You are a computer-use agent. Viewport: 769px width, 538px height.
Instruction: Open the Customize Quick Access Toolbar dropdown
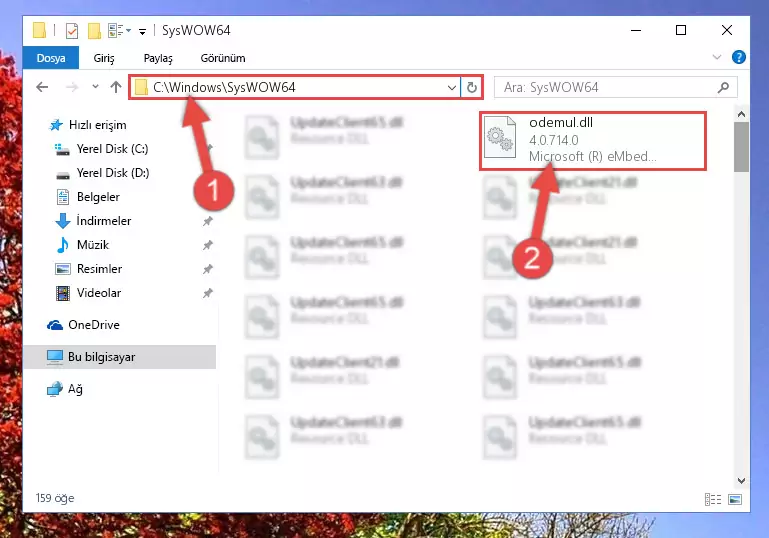[142, 31]
